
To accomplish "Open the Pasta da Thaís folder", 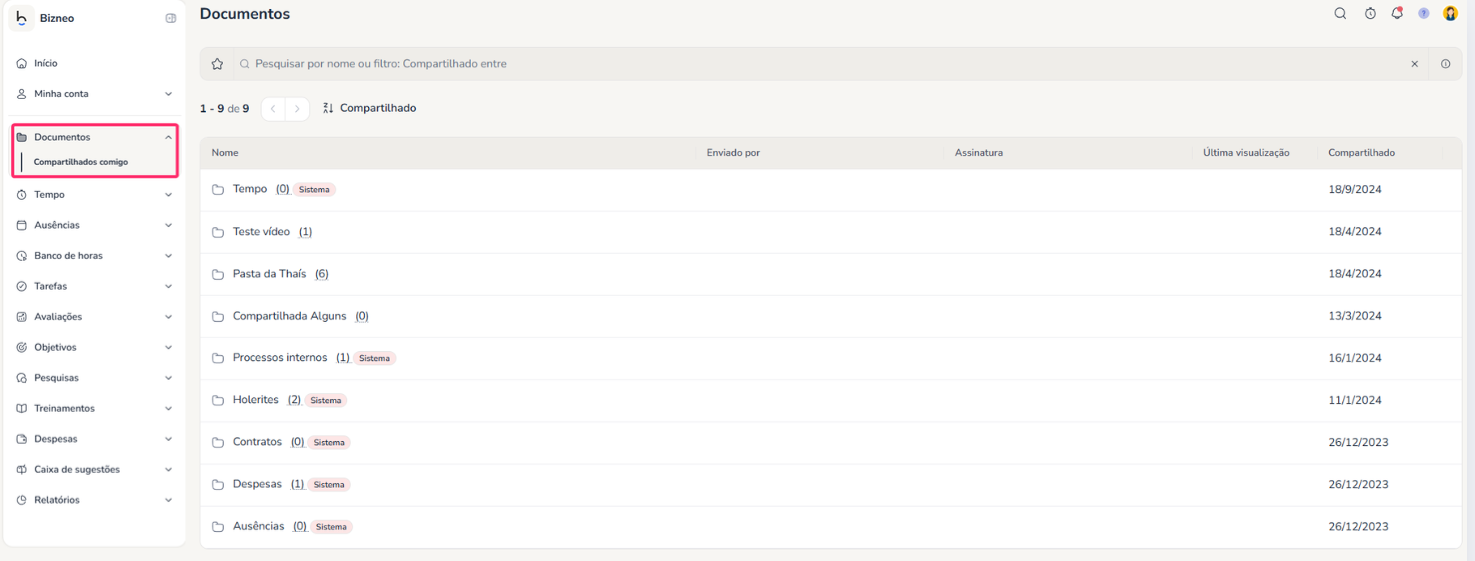I will point(269,274).
